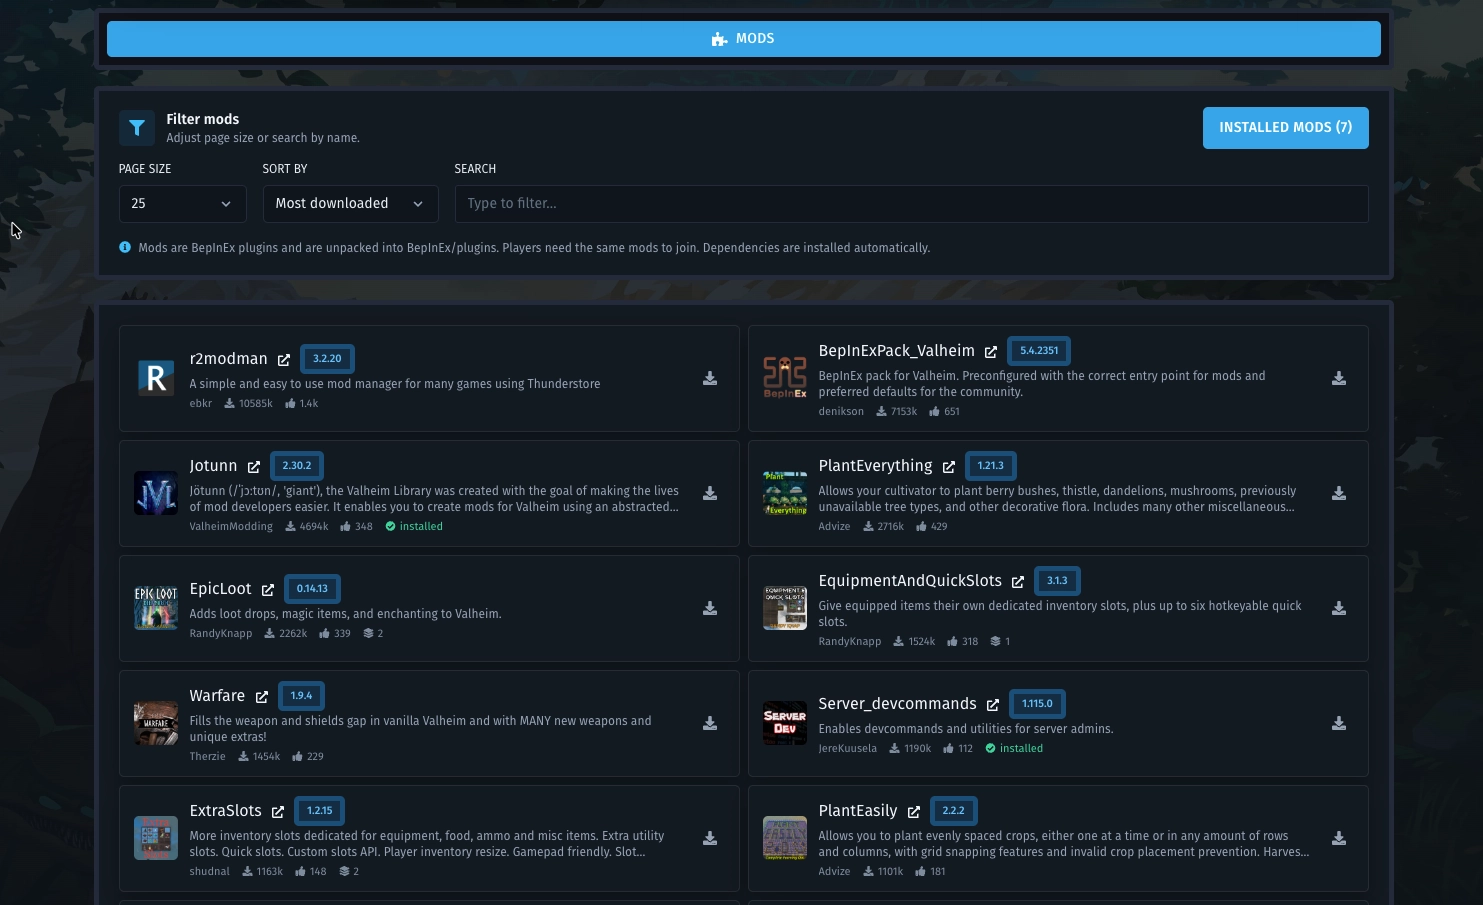Open Server_devcommands external link icon
The width and height of the screenshot is (1483, 905).
click(993, 704)
